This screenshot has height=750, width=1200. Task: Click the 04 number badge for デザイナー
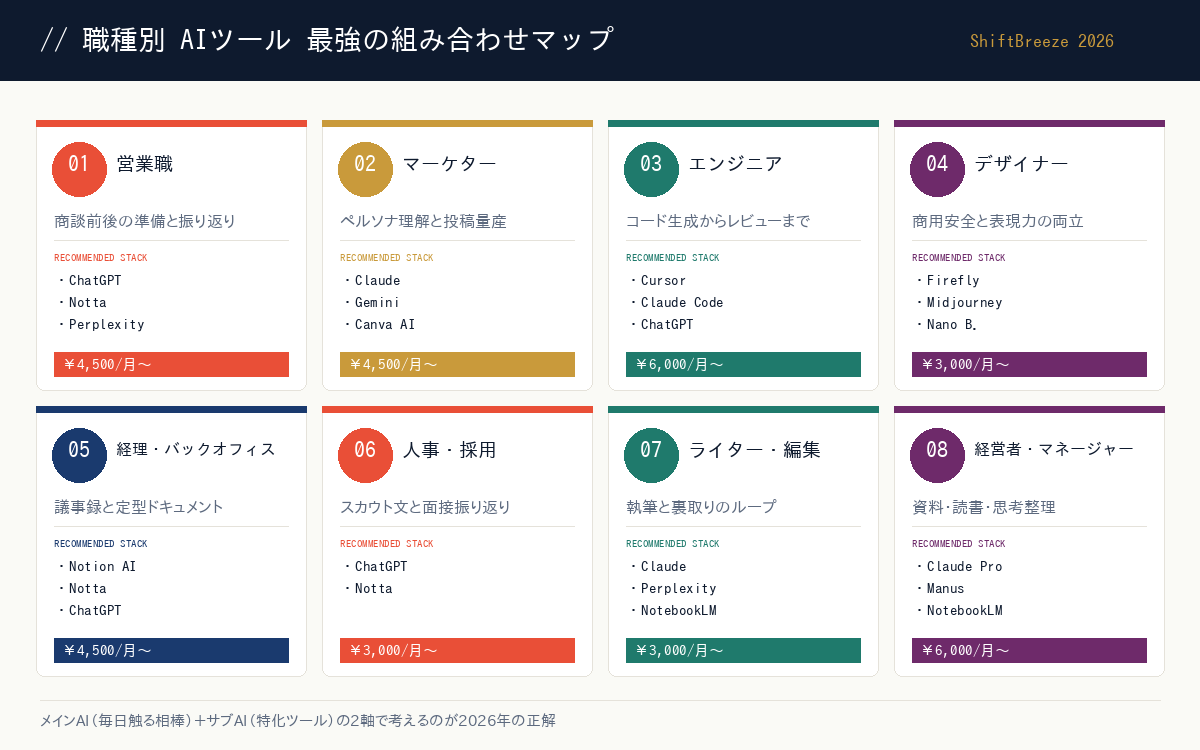point(937,169)
